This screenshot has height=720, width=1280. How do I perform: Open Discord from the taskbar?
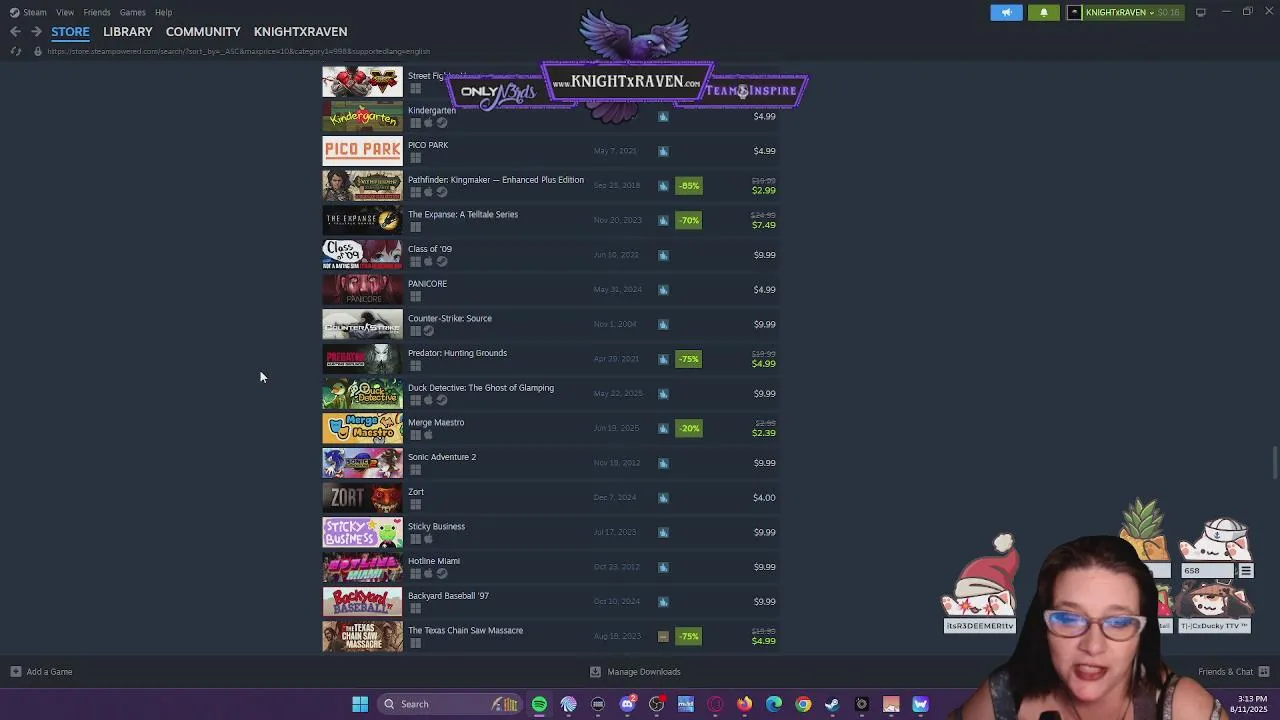pos(627,704)
